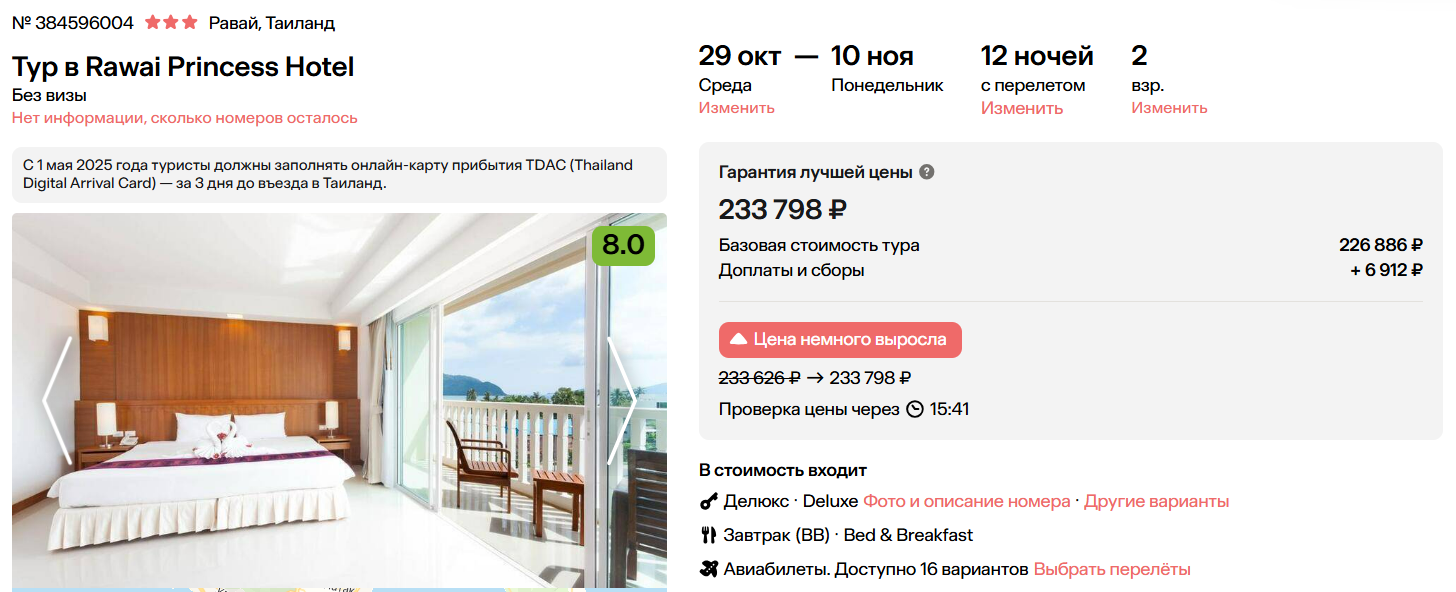1456x592 pixels.
Task: Choose flights via Выбрать перелёты link
Action: [1112, 570]
